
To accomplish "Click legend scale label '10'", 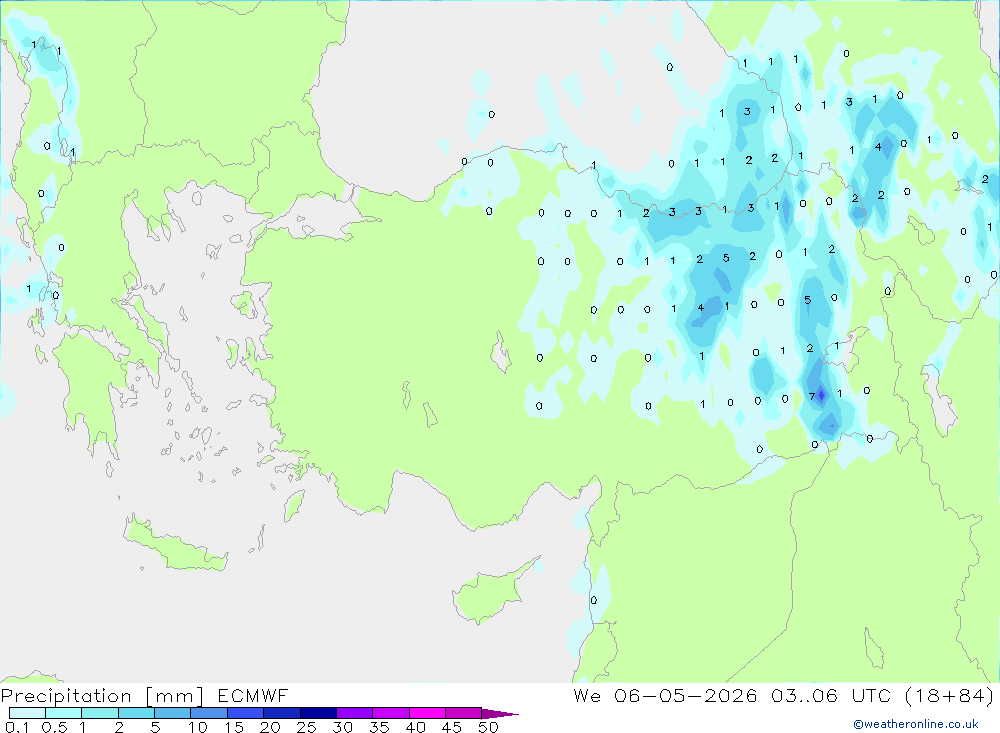I will pos(198,727).
